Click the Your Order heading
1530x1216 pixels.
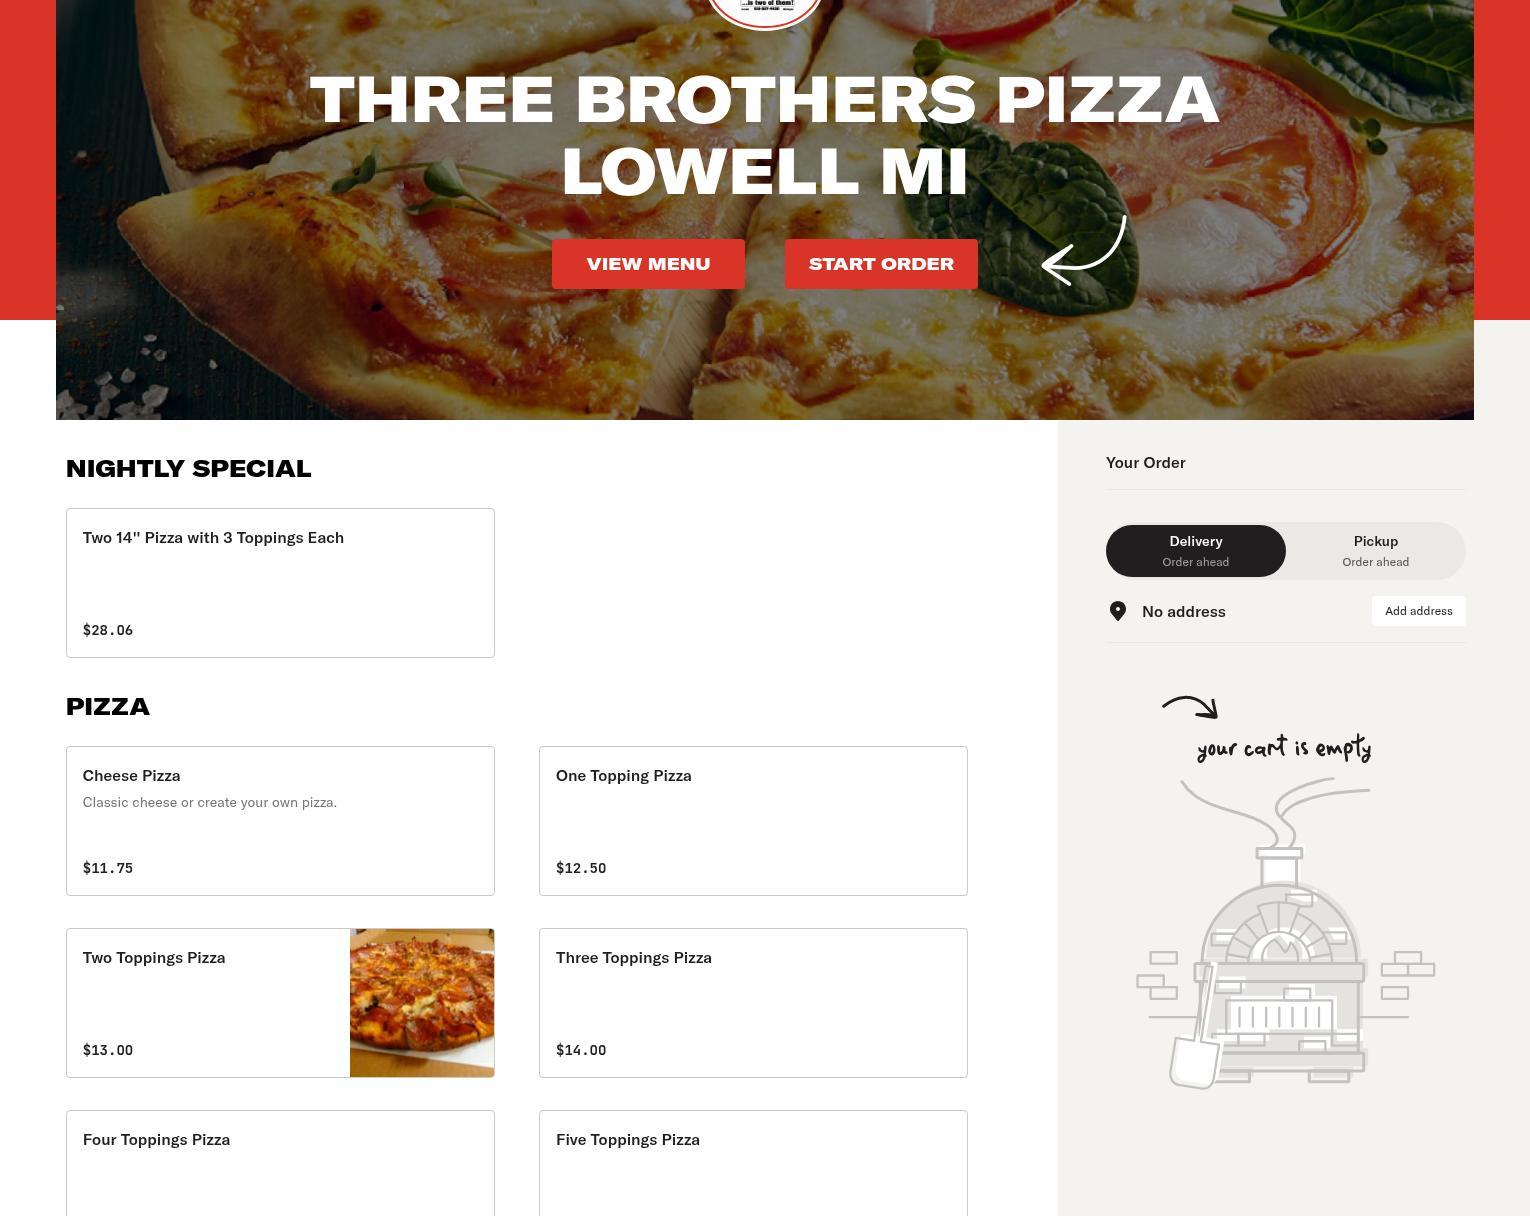coord(1146,462)
